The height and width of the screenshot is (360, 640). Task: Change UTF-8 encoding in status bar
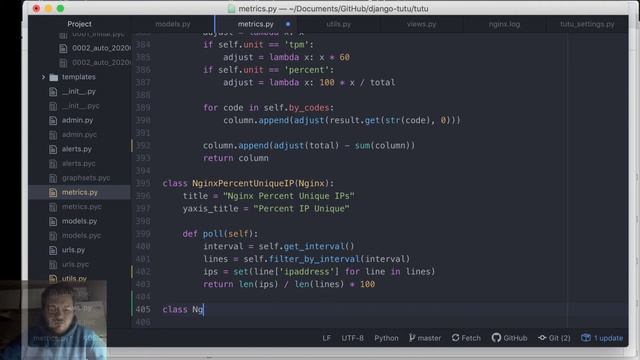point(352,338)
